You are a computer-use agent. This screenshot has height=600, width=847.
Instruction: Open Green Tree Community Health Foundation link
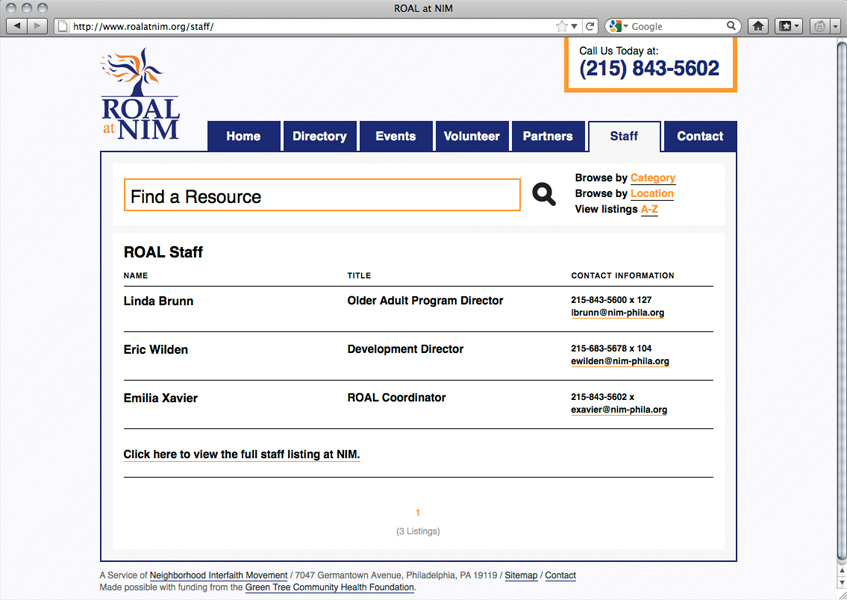click(330, 588)
